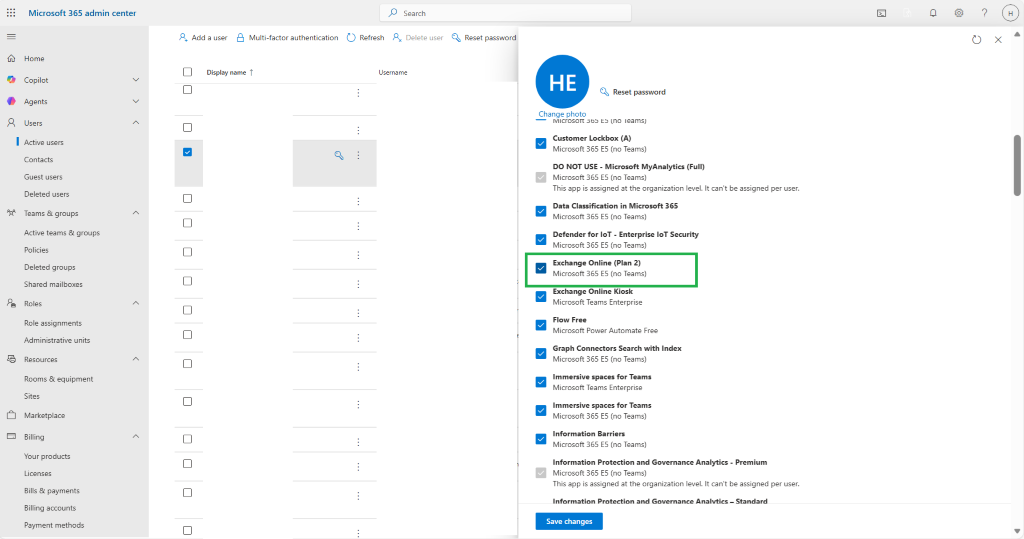Screen dimensions: 1024x539
Task: Click the Home icon in sidebar
Action: (x=11, y=58)
